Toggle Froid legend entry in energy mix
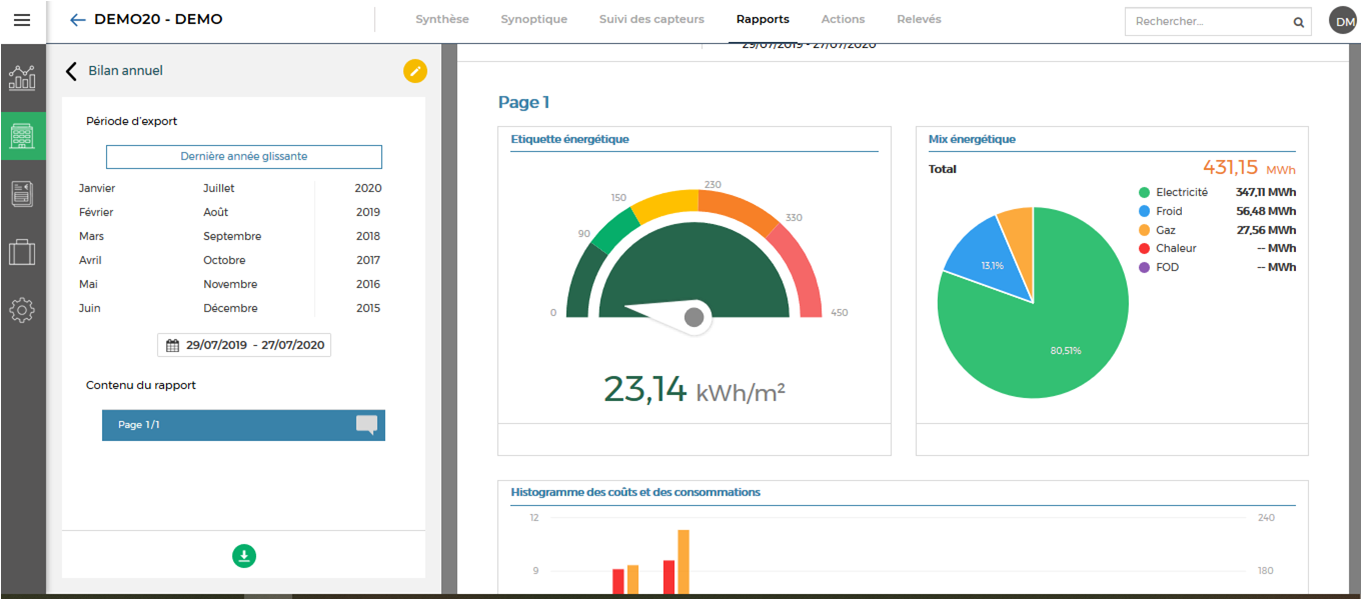The width and height of the screenshot is (1362, 600). 1168,211
